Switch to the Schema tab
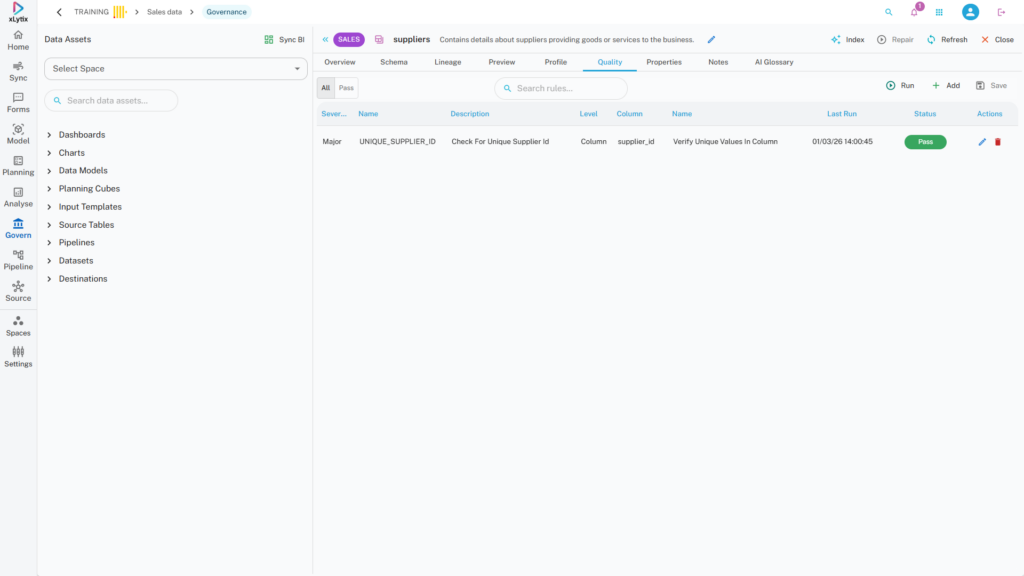This screenshot has width=1024, height=576. [393, 62]
